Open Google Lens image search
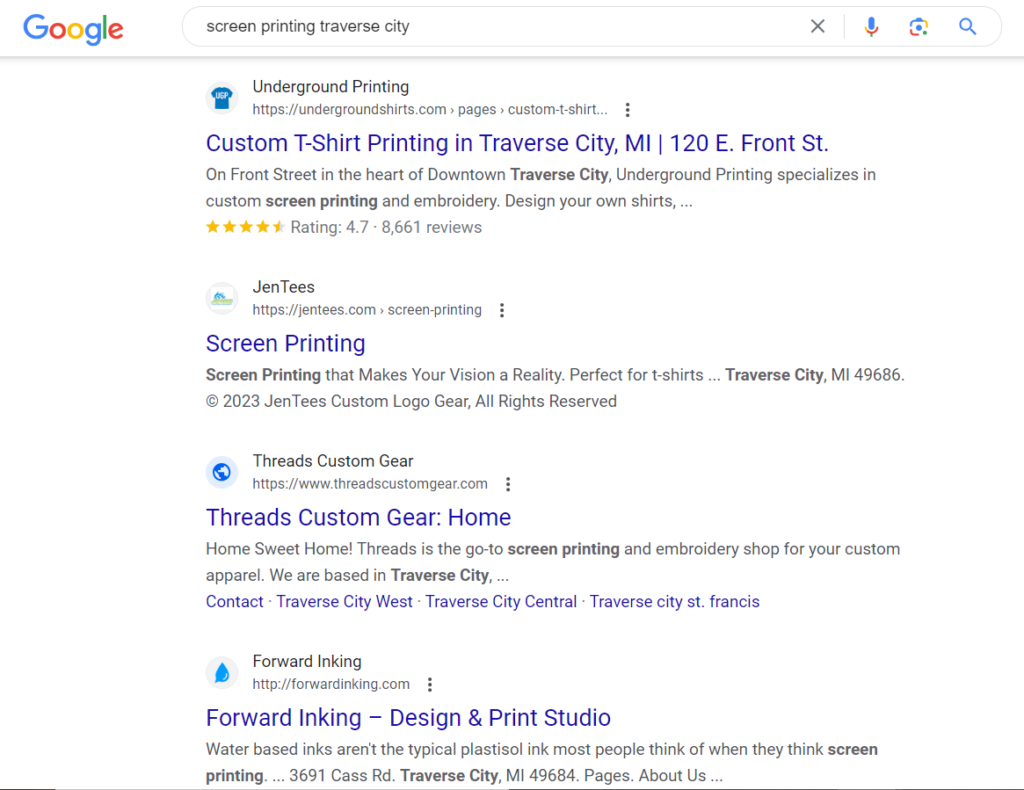The image size is (1024, 790). pos(919,27)
